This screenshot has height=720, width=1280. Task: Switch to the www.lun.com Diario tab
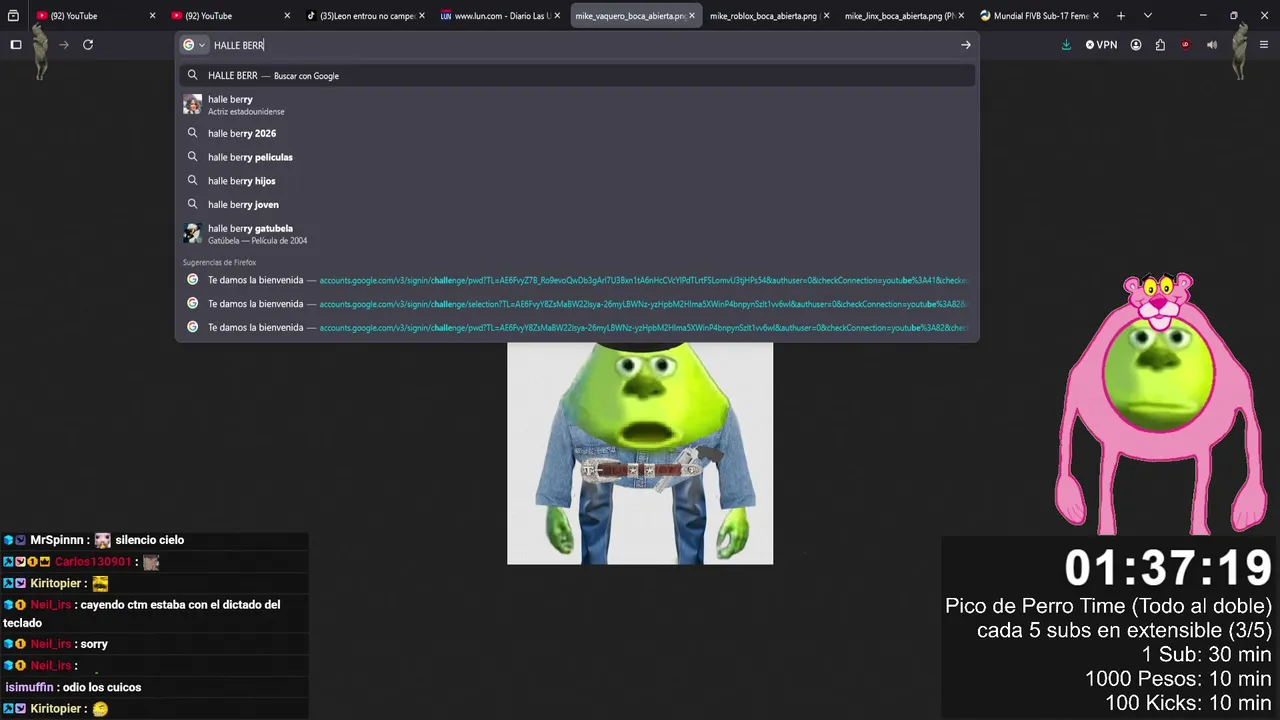click(x=499, y=16)
